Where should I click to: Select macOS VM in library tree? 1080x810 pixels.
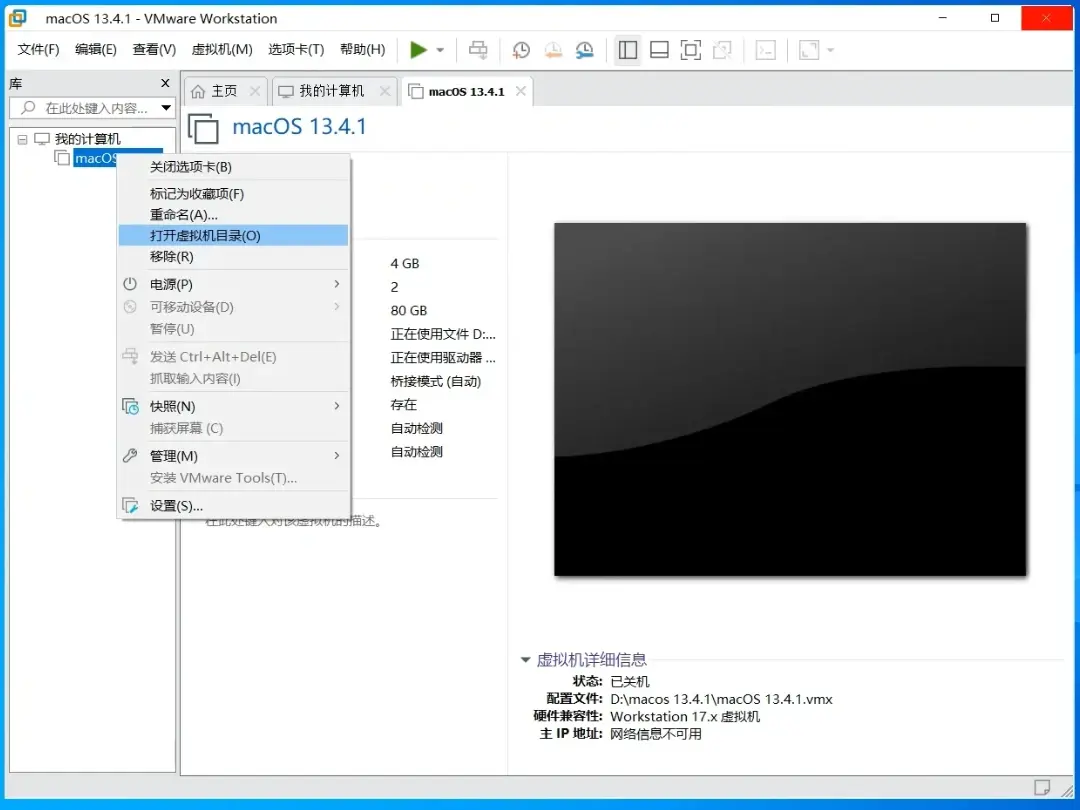[96, 158]
